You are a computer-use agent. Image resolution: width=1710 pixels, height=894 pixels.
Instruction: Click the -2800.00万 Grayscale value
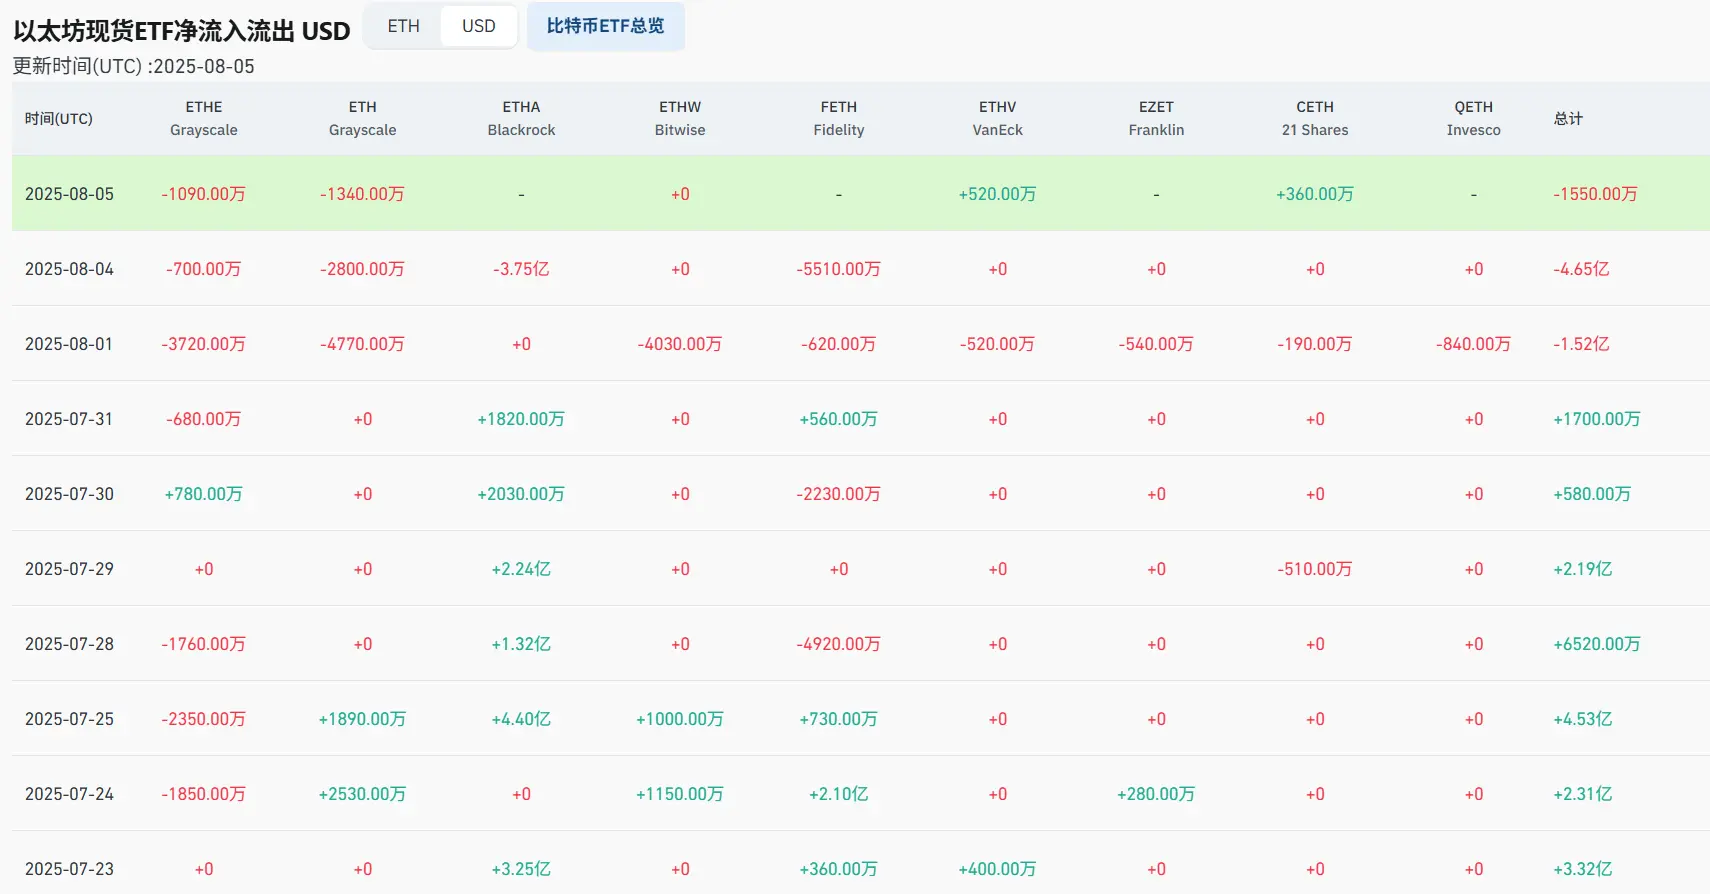point(363,269)
